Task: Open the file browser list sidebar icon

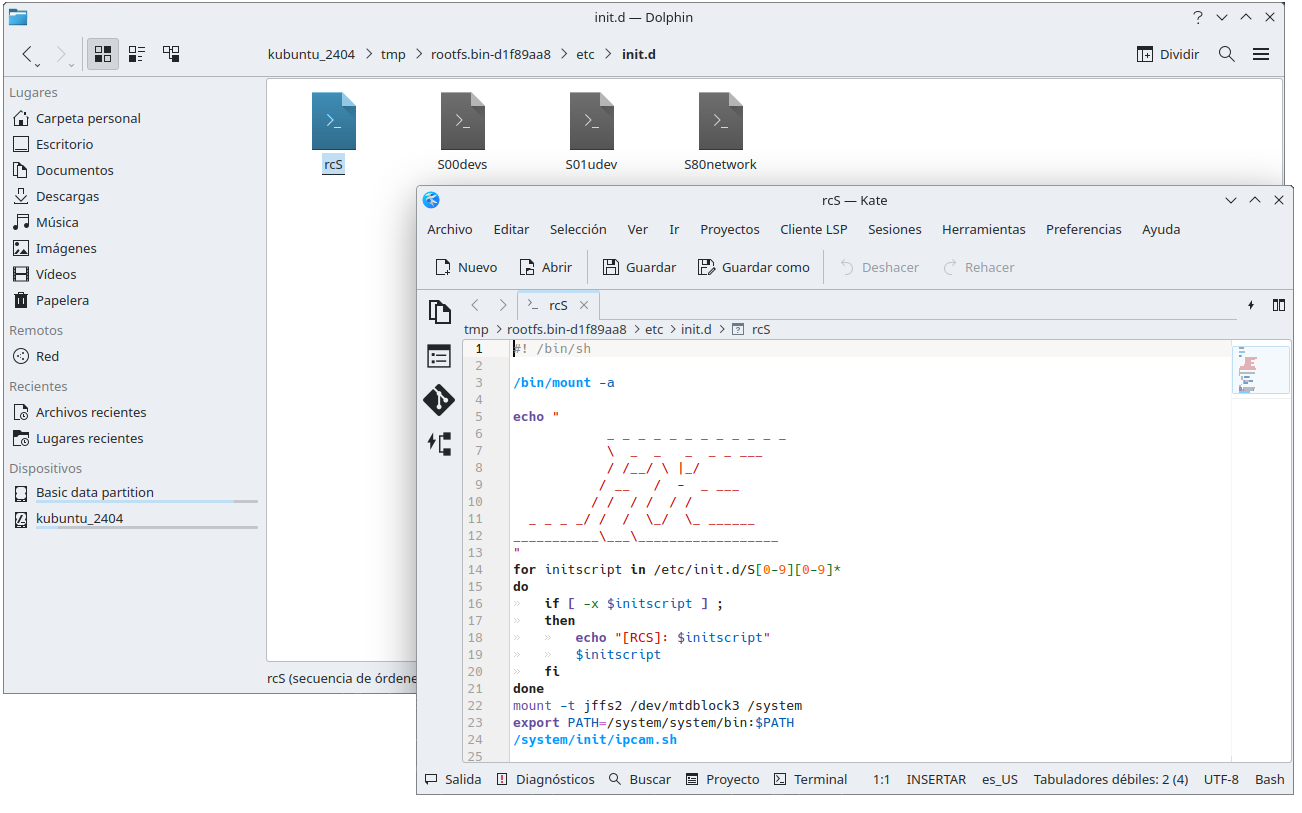Action: (x=439, y=356)
